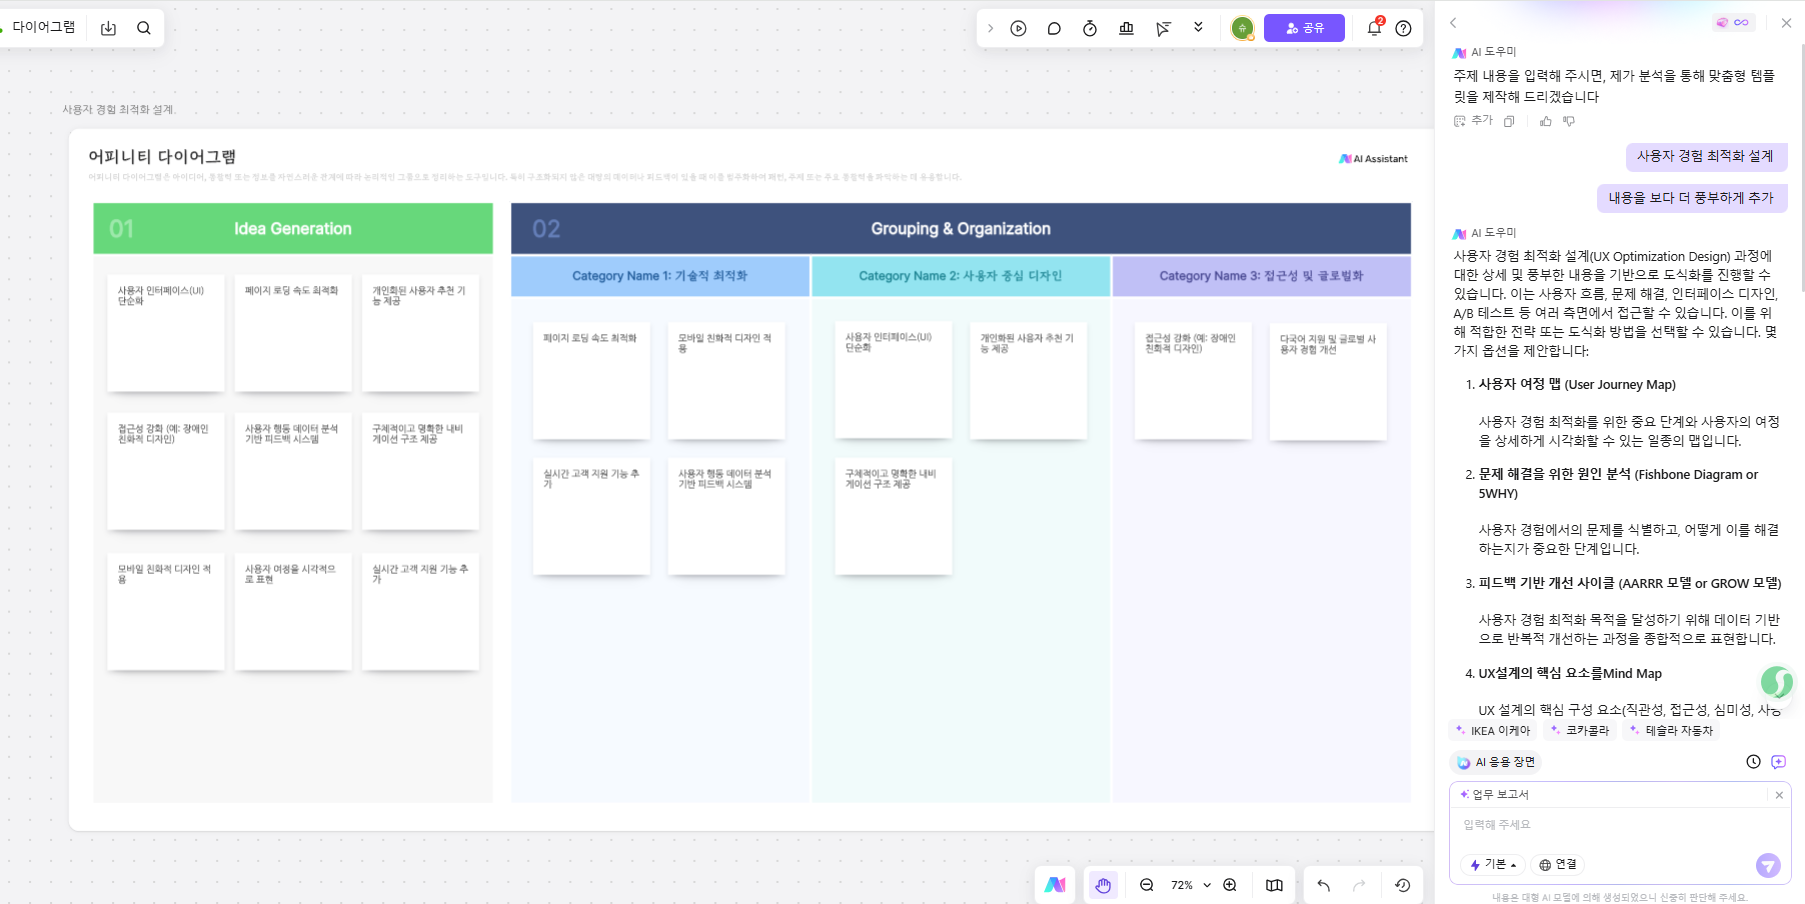
Task: Open version history in bottom toolbar
Action: coord(1402,885)
